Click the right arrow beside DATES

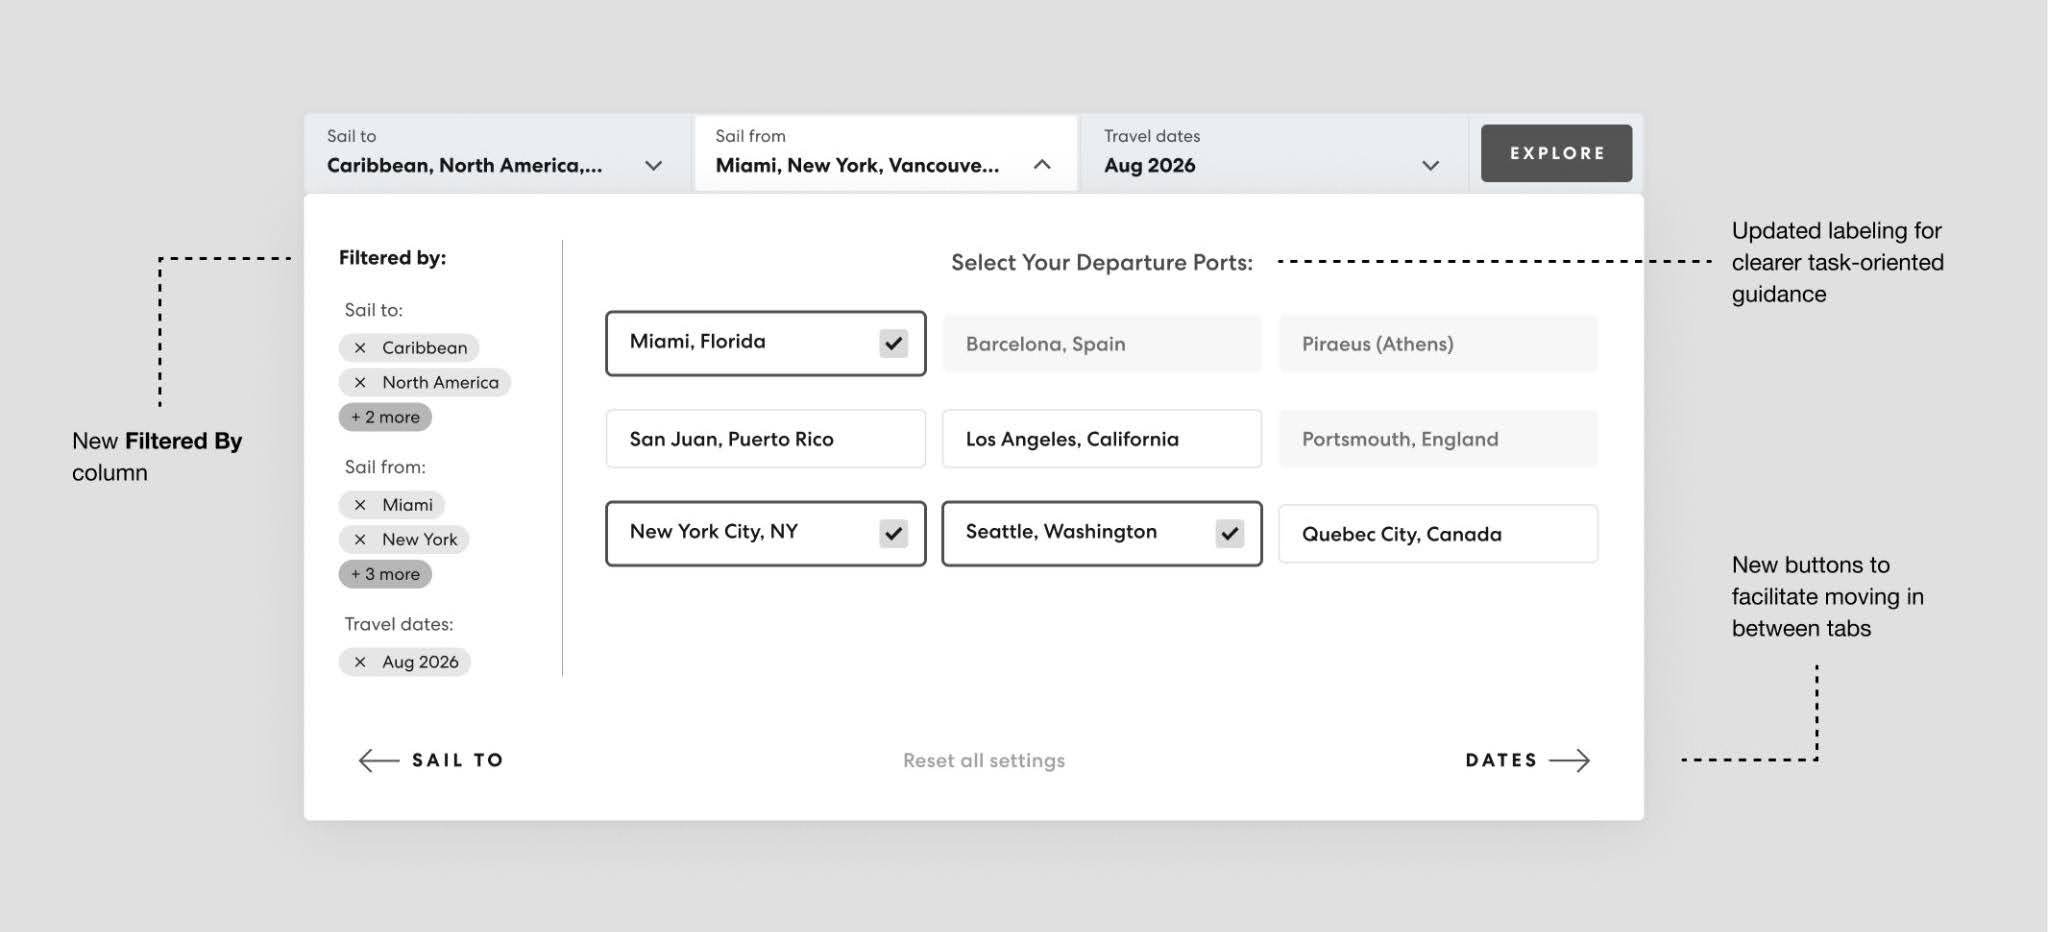[x=1569, y=761]
